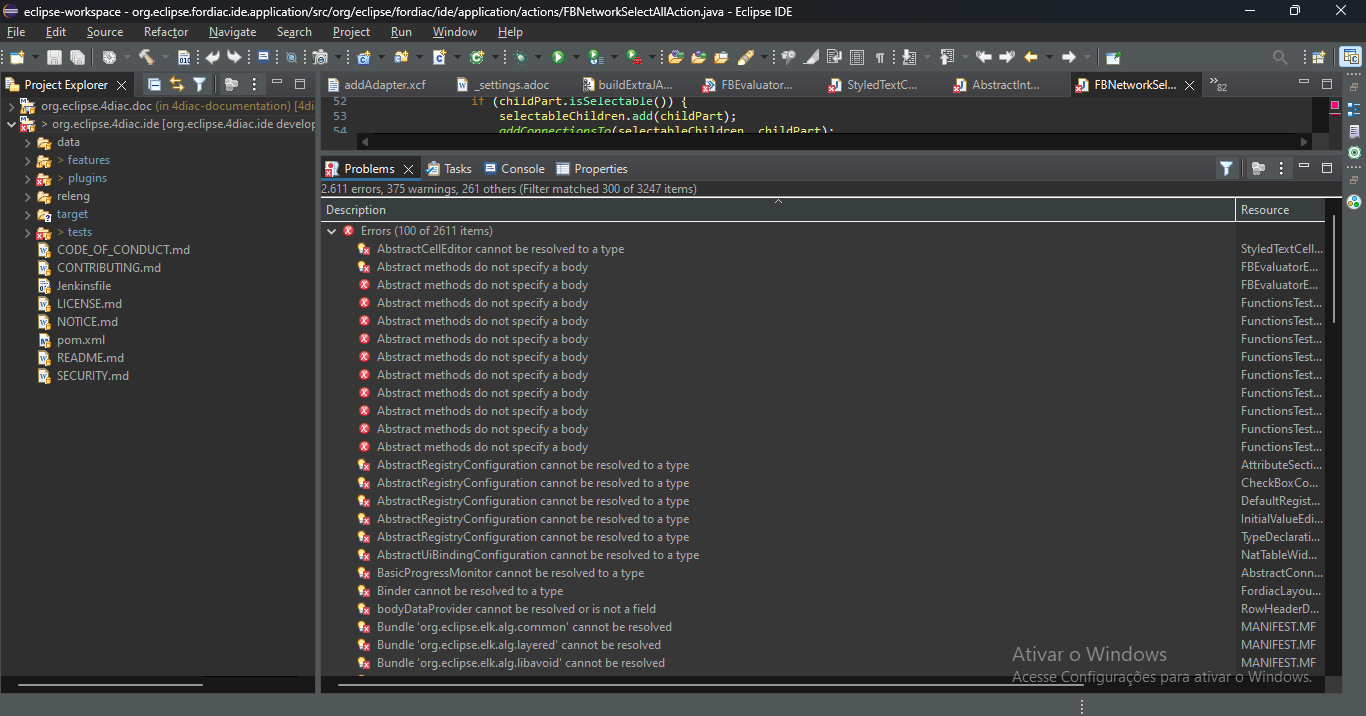Select the Jenkinsfile entry
Viewport: 1366px width, 716px height.
click(x=84, y=286)
